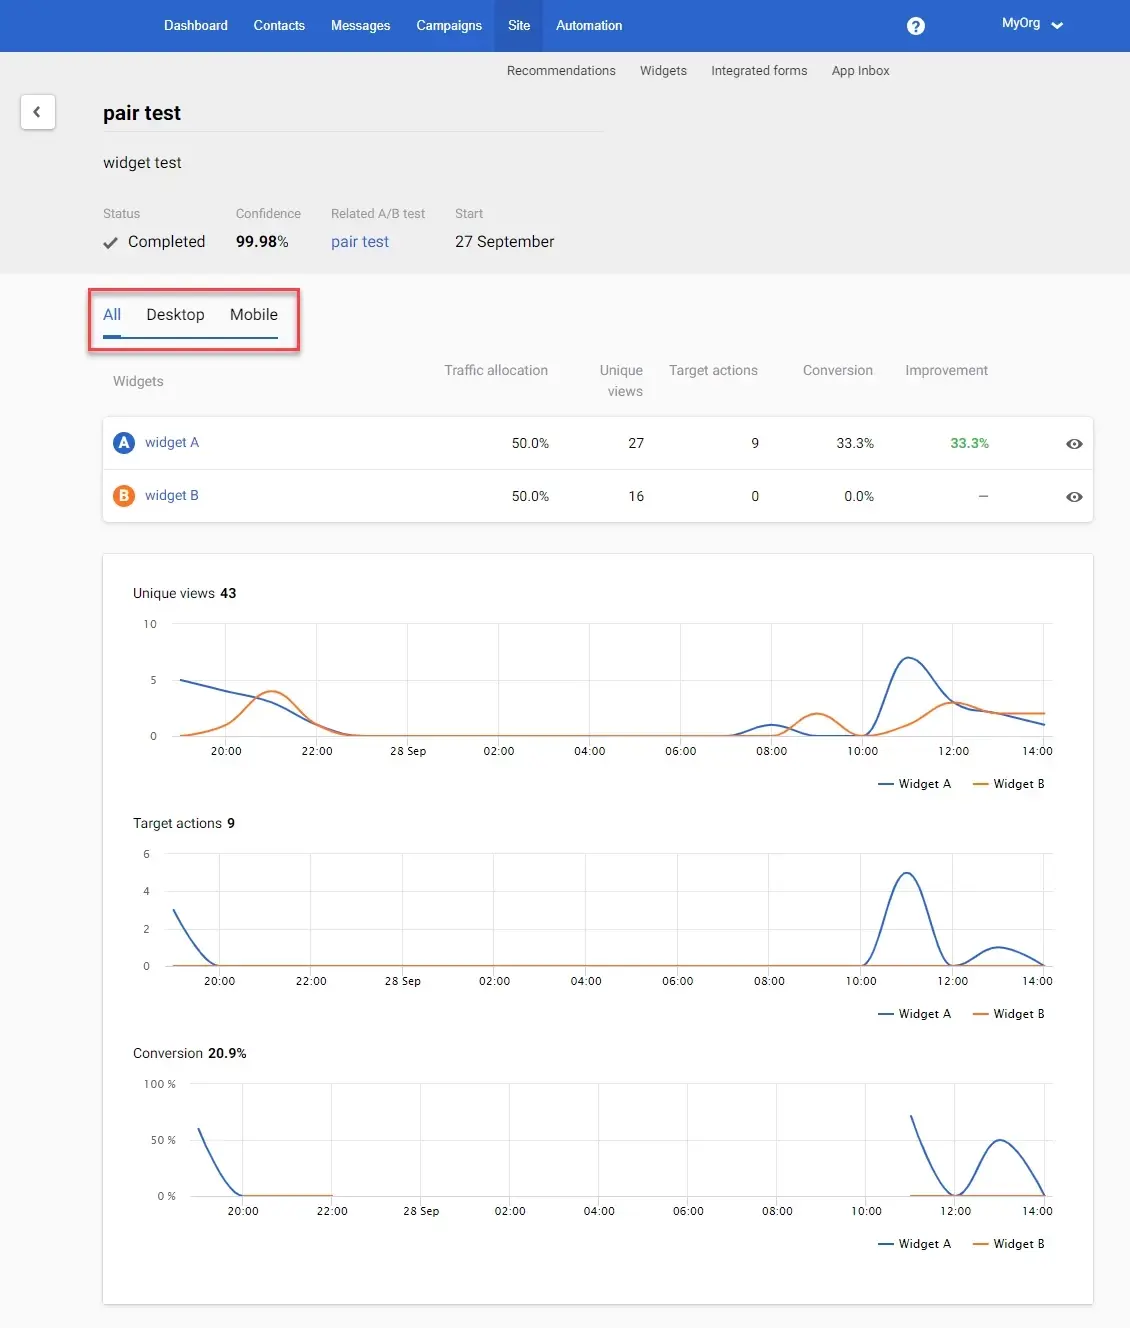Viewport: 1130px width, 1328px height.
Task: Open App Inbox from the secondary navigation
Action: 859,70
